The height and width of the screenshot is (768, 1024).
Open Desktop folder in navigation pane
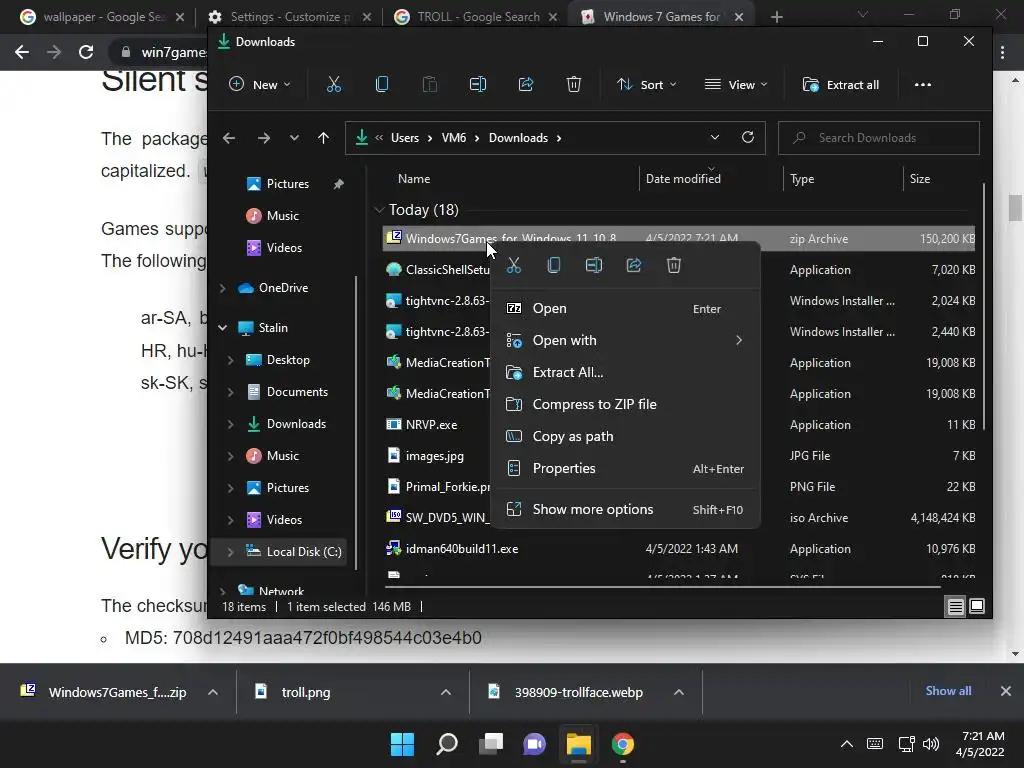tap(288, 360)
